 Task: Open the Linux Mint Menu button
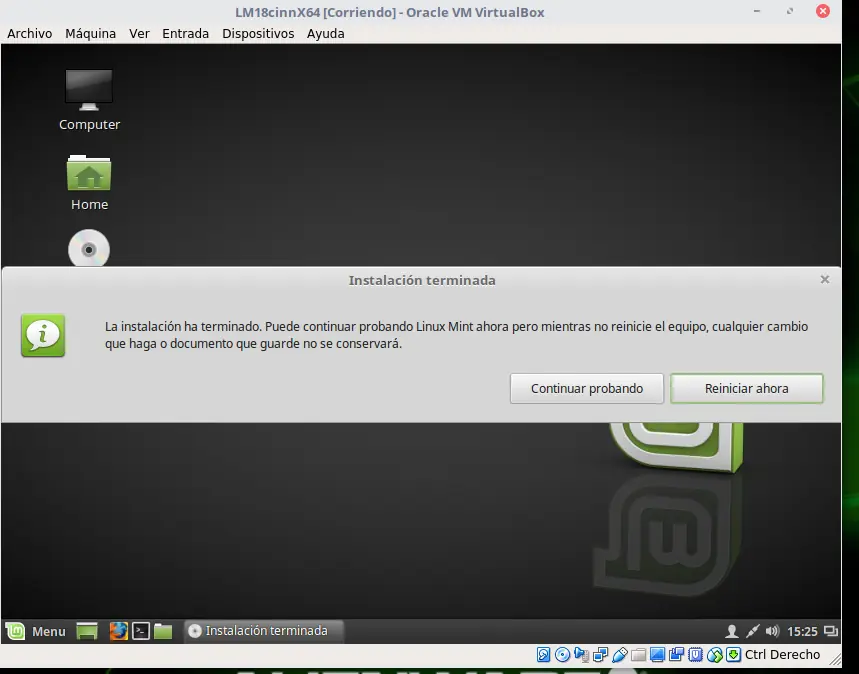click(36, 631)
